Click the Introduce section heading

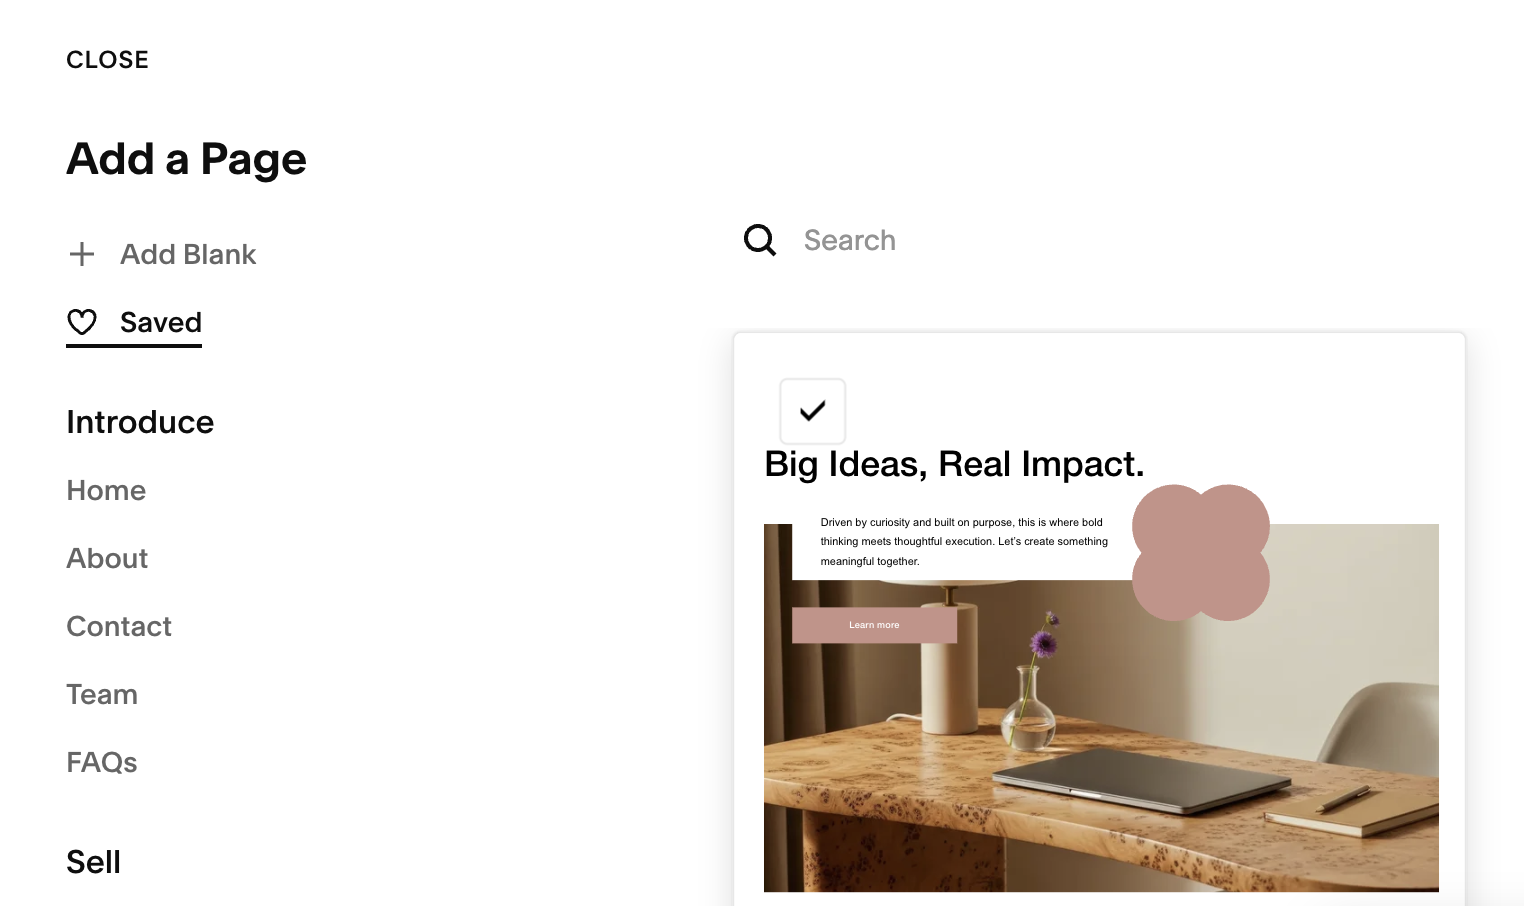pyautogui.click(x=140, y=422)
